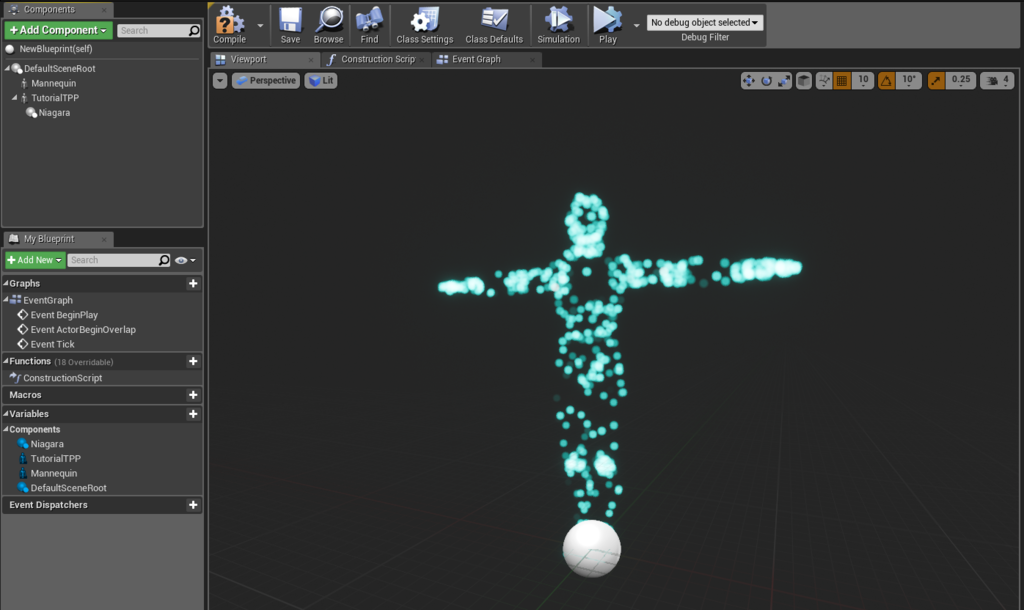1024x610 pixels.
Task: Toggle world/local coordinate space
Action: (x=804, y=80)
